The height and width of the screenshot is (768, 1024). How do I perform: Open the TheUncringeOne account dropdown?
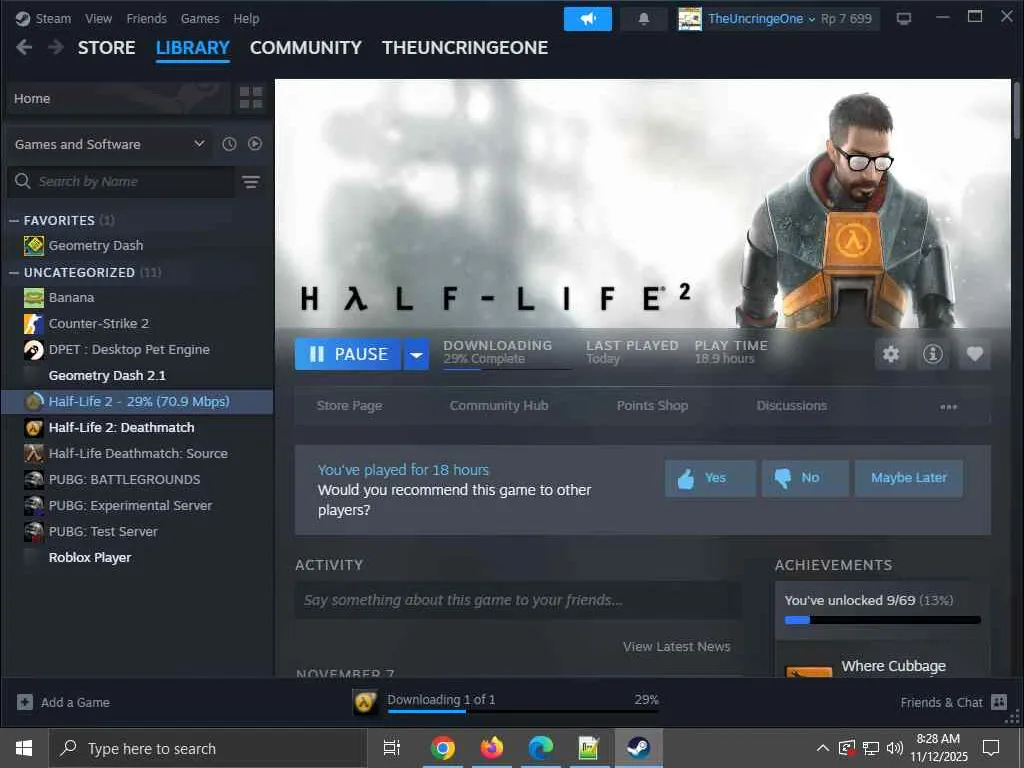coord(761,19)
